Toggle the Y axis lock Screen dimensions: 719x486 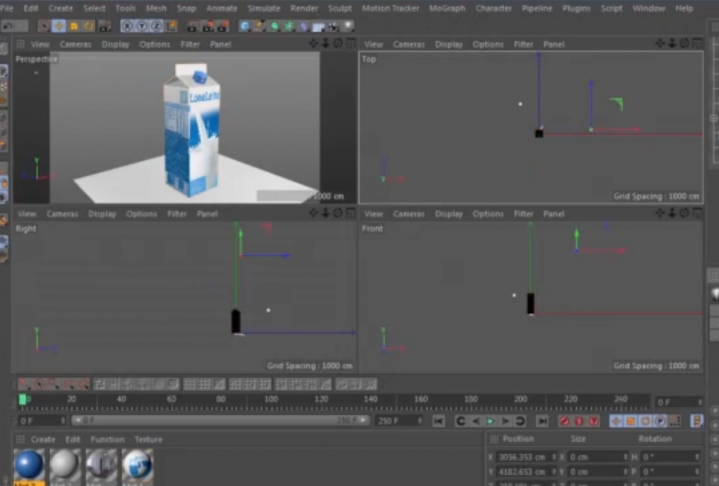[x=142, y=26]
